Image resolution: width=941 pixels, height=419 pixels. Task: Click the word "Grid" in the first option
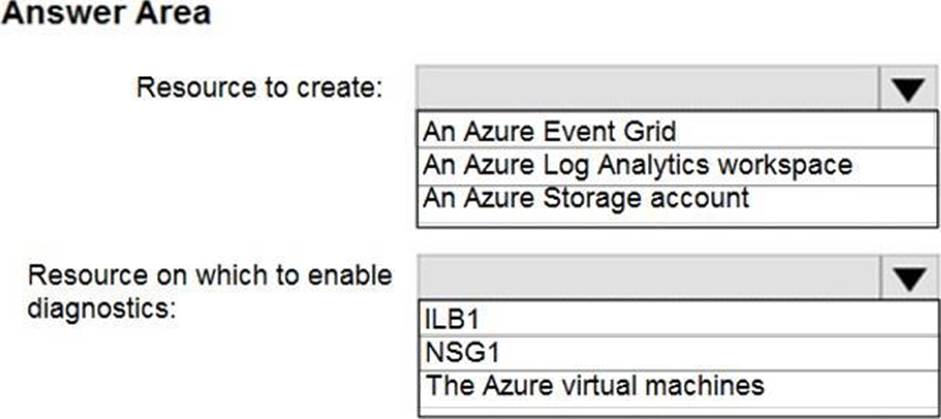click(652, 131)
